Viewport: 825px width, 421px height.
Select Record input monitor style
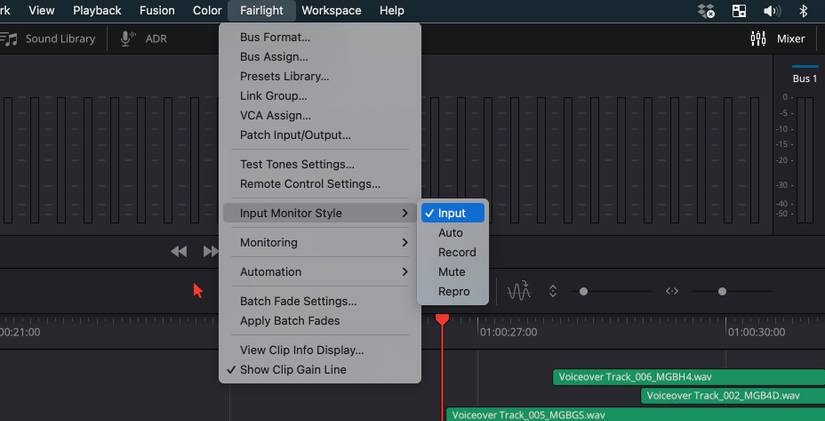456,252
